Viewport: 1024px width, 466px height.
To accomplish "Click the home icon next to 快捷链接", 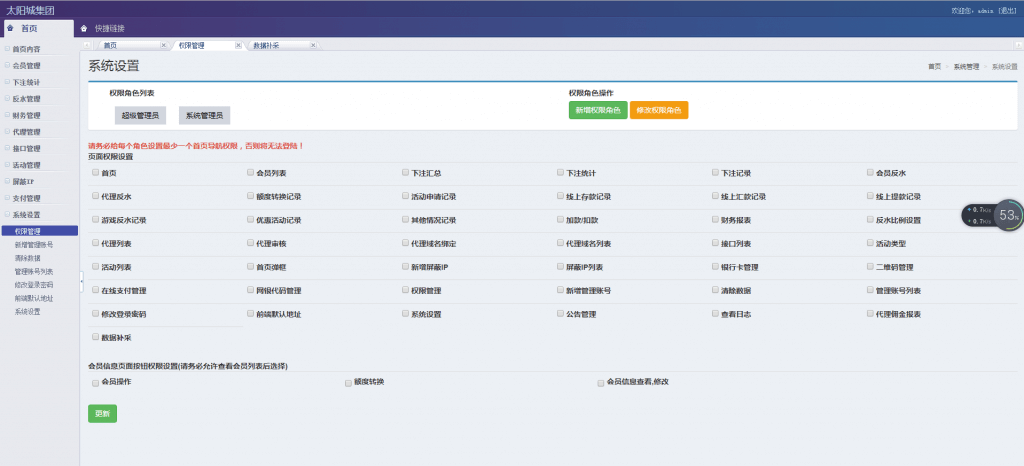I will (x=85, y=28).
